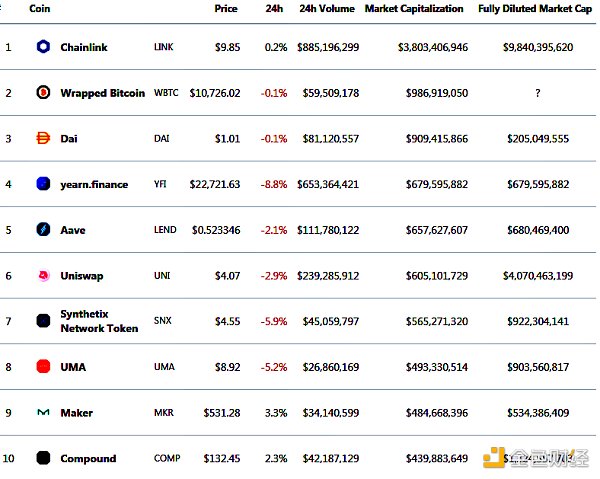This screenshot has width=600, height=479.
Task: Sort table by Price column header
Action: point(226,9)
